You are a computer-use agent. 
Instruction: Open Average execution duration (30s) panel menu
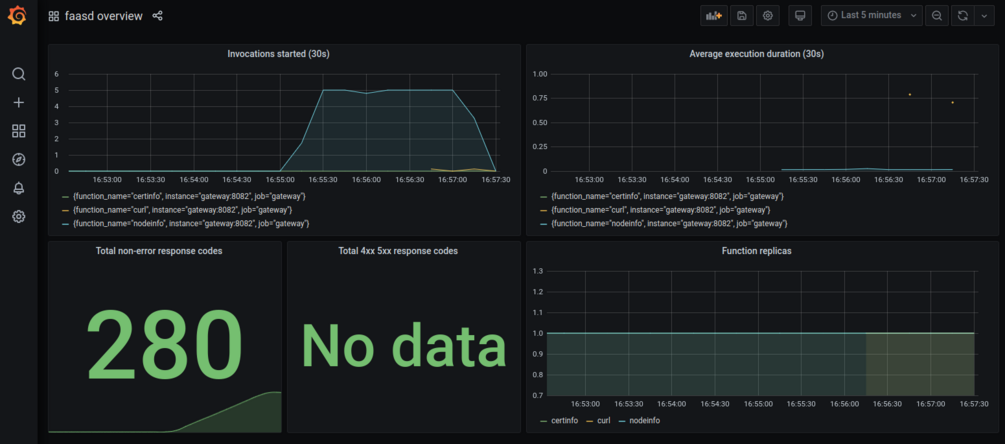click(x=756, y=54)
